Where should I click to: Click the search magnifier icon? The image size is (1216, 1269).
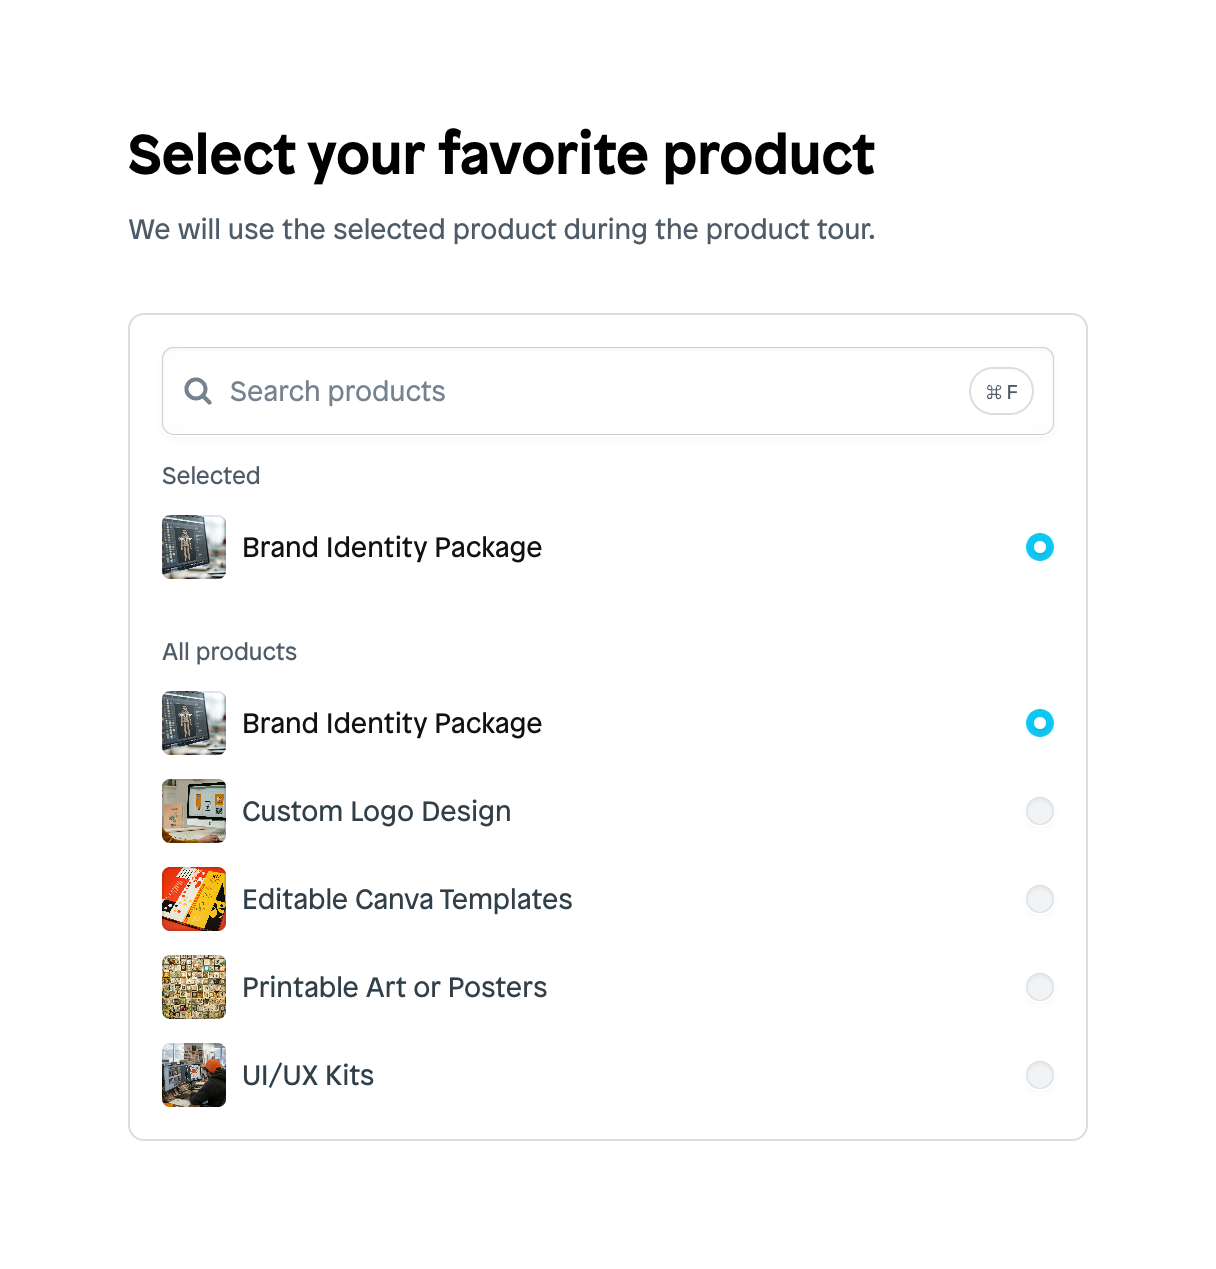(x=197, y=391)
